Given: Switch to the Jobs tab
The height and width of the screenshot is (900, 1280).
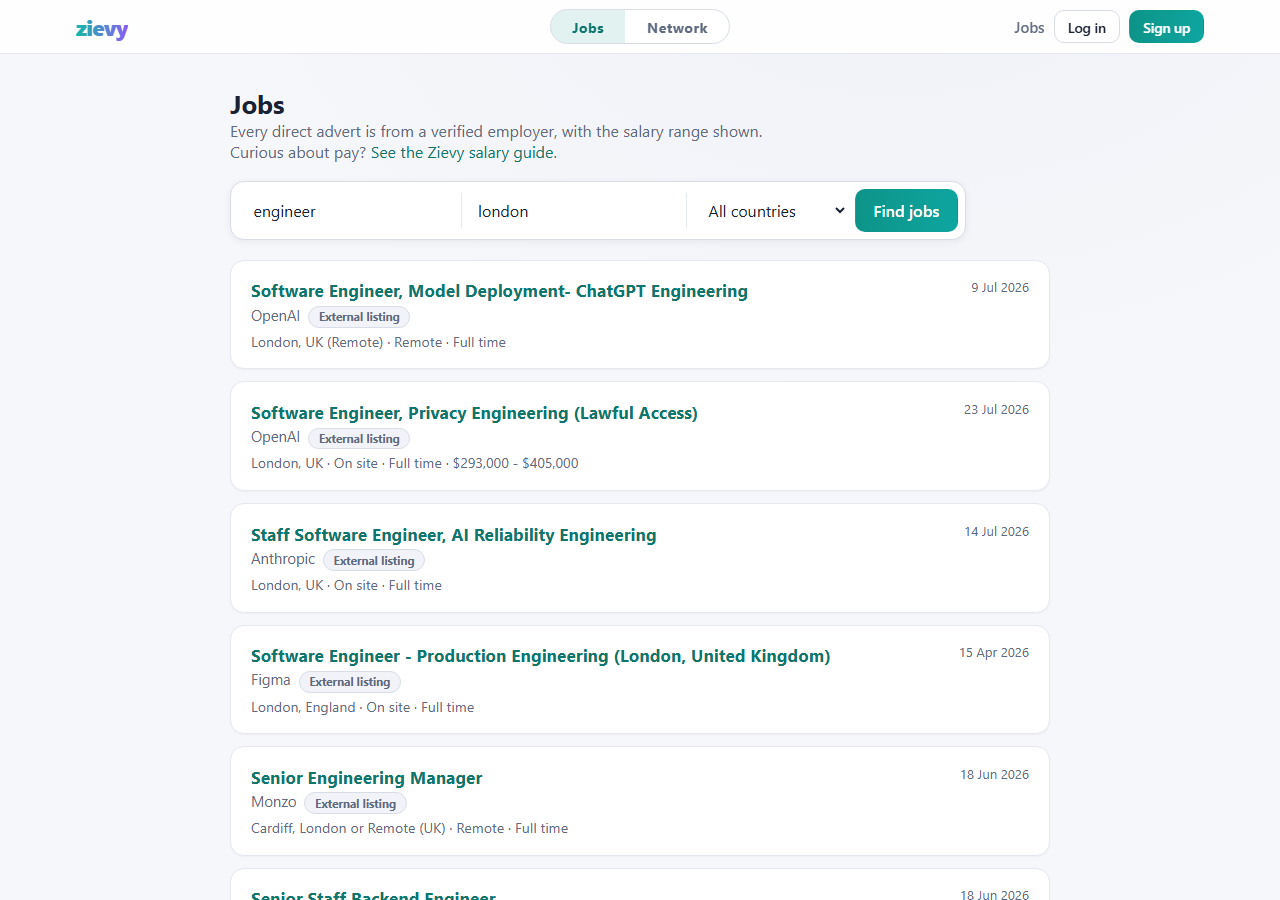Looking at the screenshot, I should tap(588, 28).
